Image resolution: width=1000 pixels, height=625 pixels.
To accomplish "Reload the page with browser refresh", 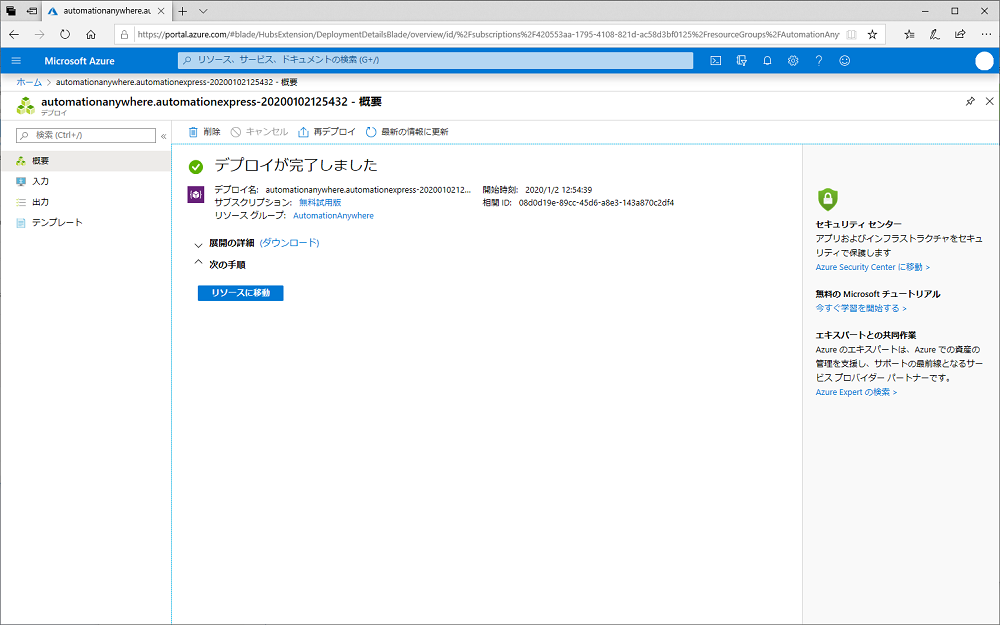I will tap(65, 34).
